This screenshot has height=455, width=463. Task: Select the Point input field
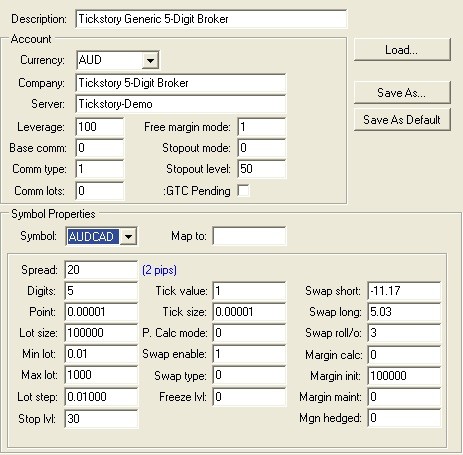click(x=101, y=312)
